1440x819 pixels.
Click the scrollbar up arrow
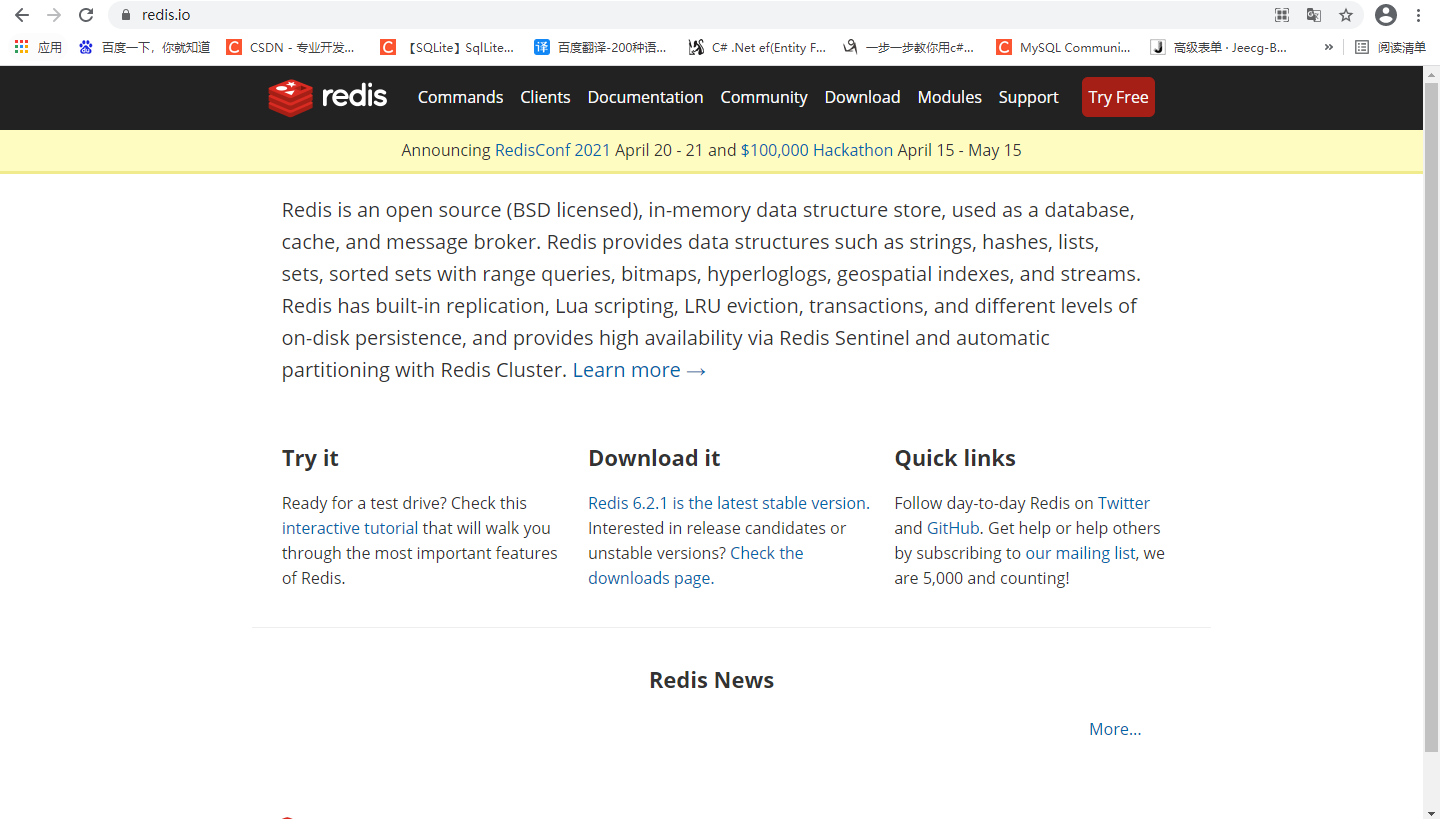point(1431,73)
